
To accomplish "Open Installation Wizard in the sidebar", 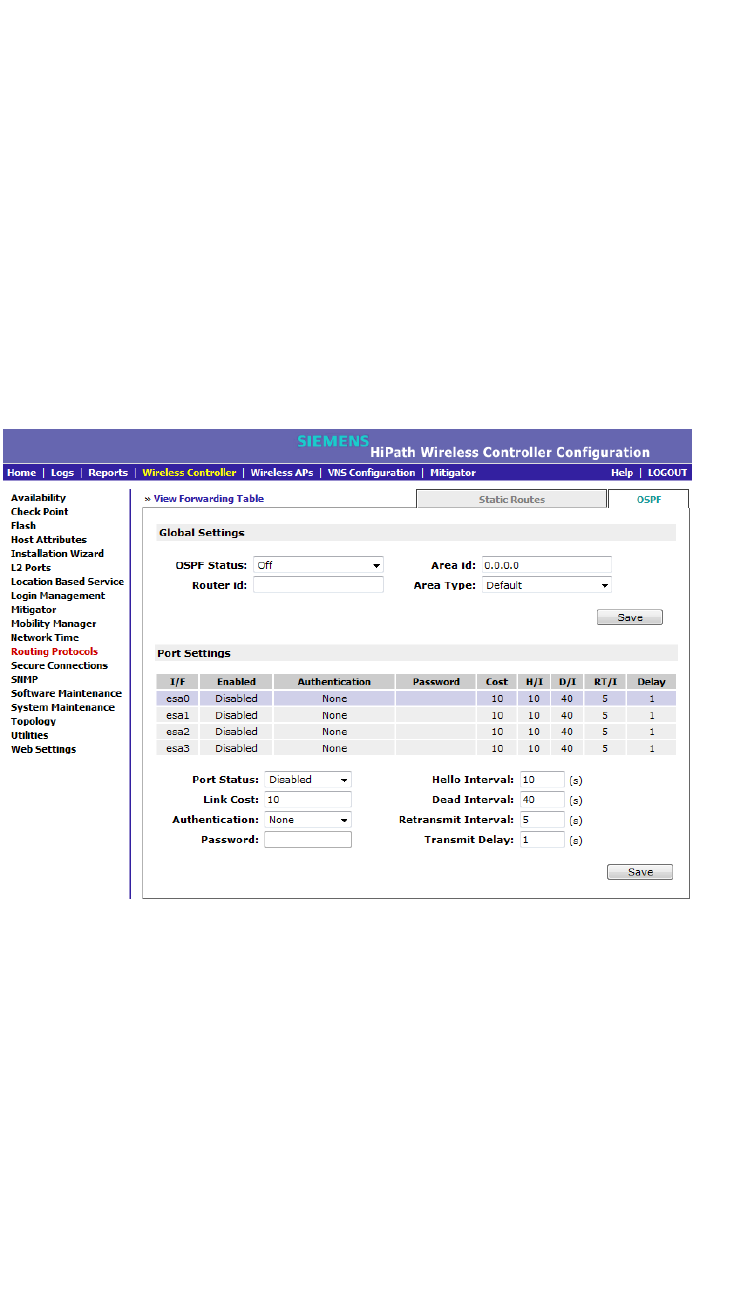I will 57,553.
